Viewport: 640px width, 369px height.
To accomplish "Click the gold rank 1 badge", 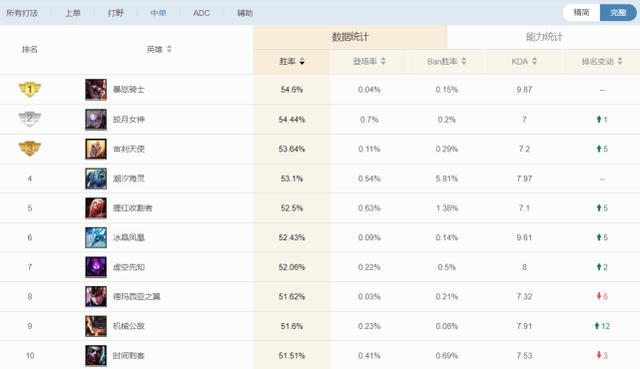I will [x=30, y=89].
